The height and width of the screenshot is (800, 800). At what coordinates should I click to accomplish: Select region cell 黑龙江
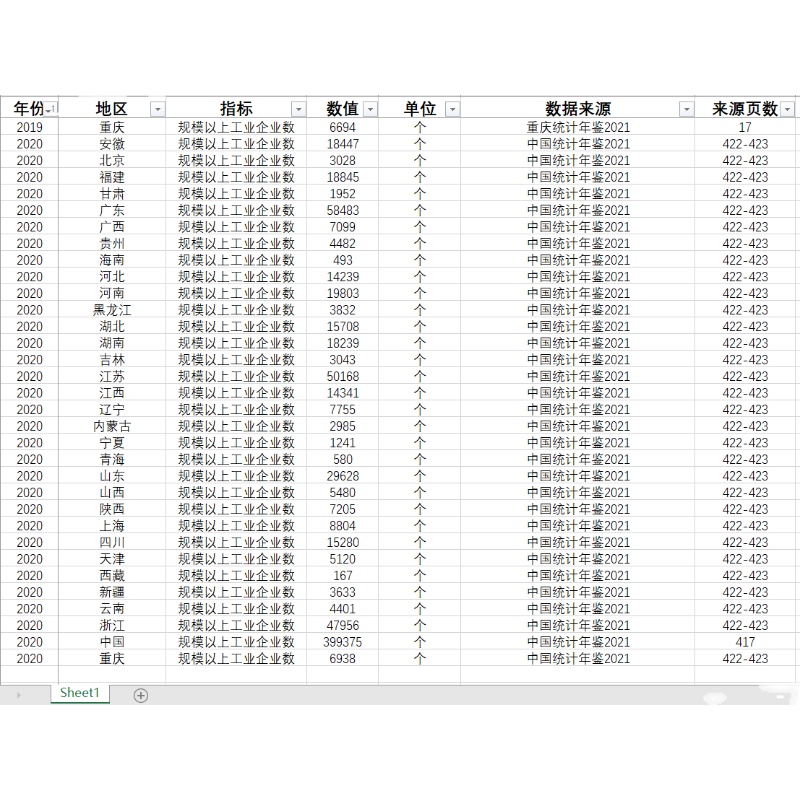point(112,310)
